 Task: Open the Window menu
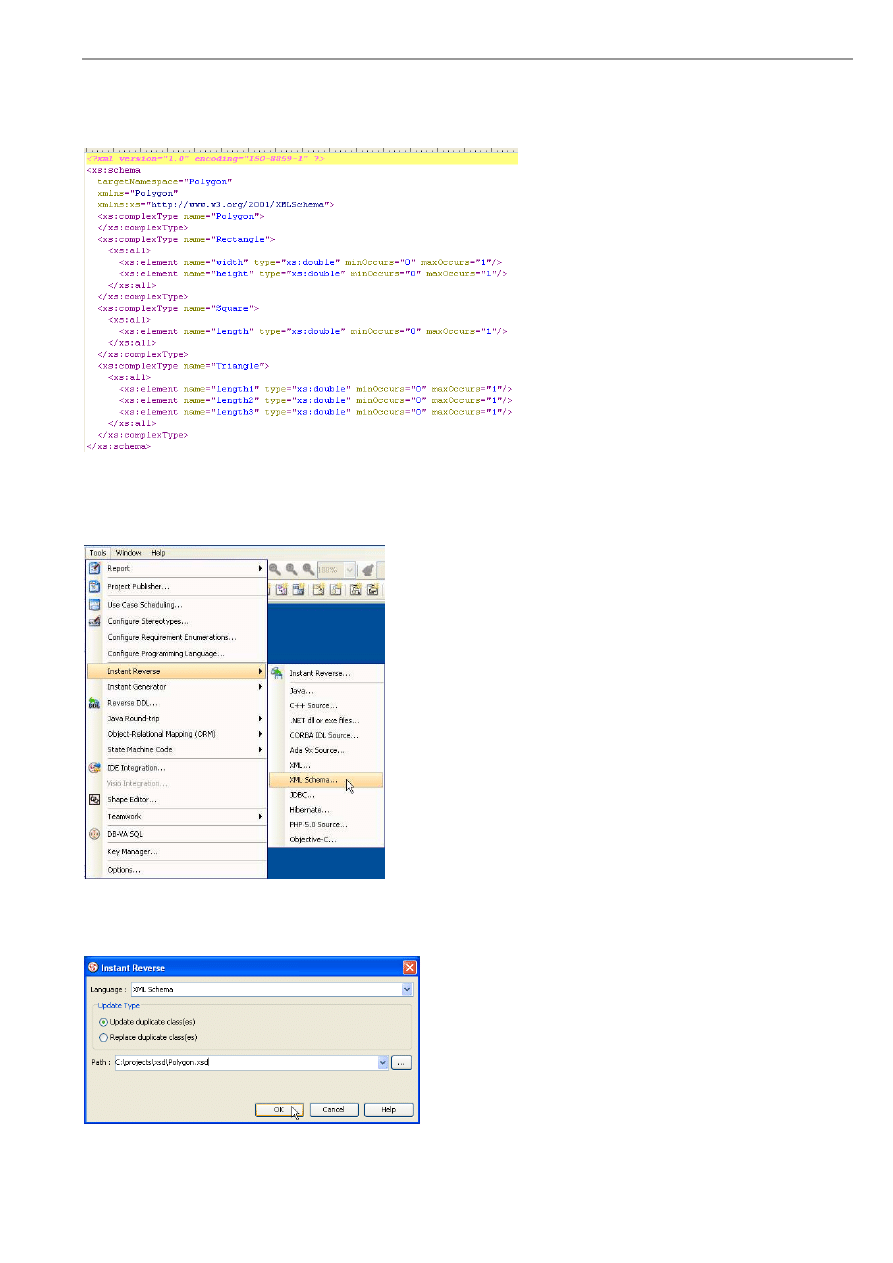tap(128, 552)
